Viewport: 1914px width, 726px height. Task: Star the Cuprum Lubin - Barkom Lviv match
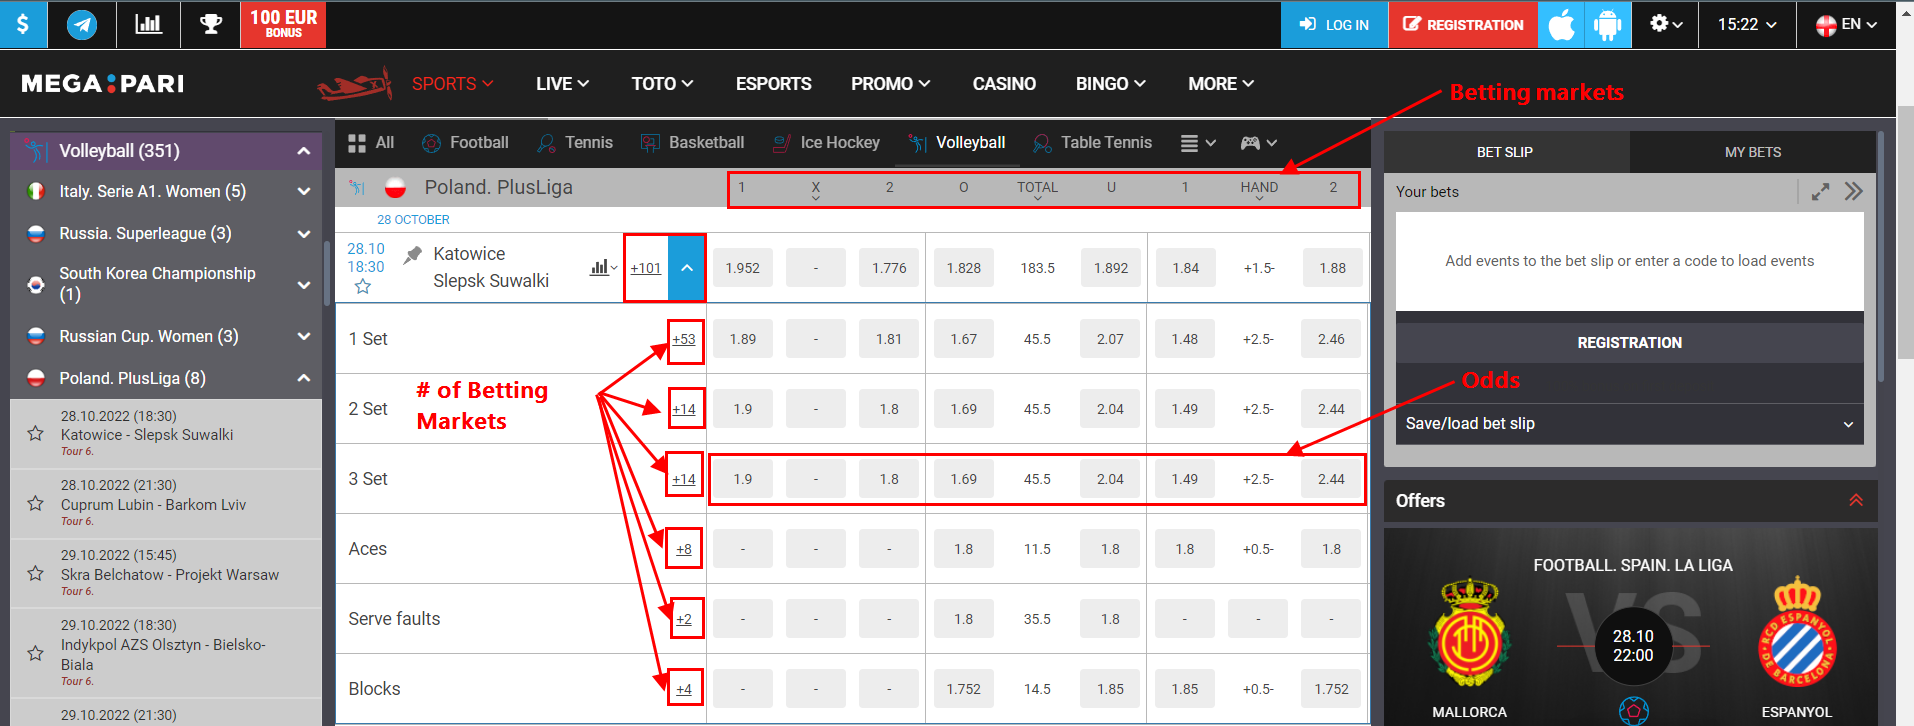[x=36, y=504]
